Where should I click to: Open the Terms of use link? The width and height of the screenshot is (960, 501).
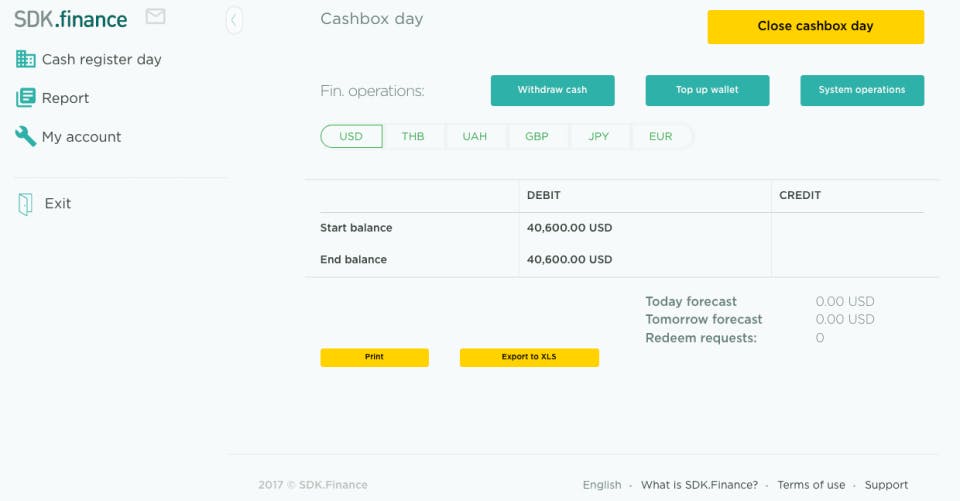click(x=811, y=485)
